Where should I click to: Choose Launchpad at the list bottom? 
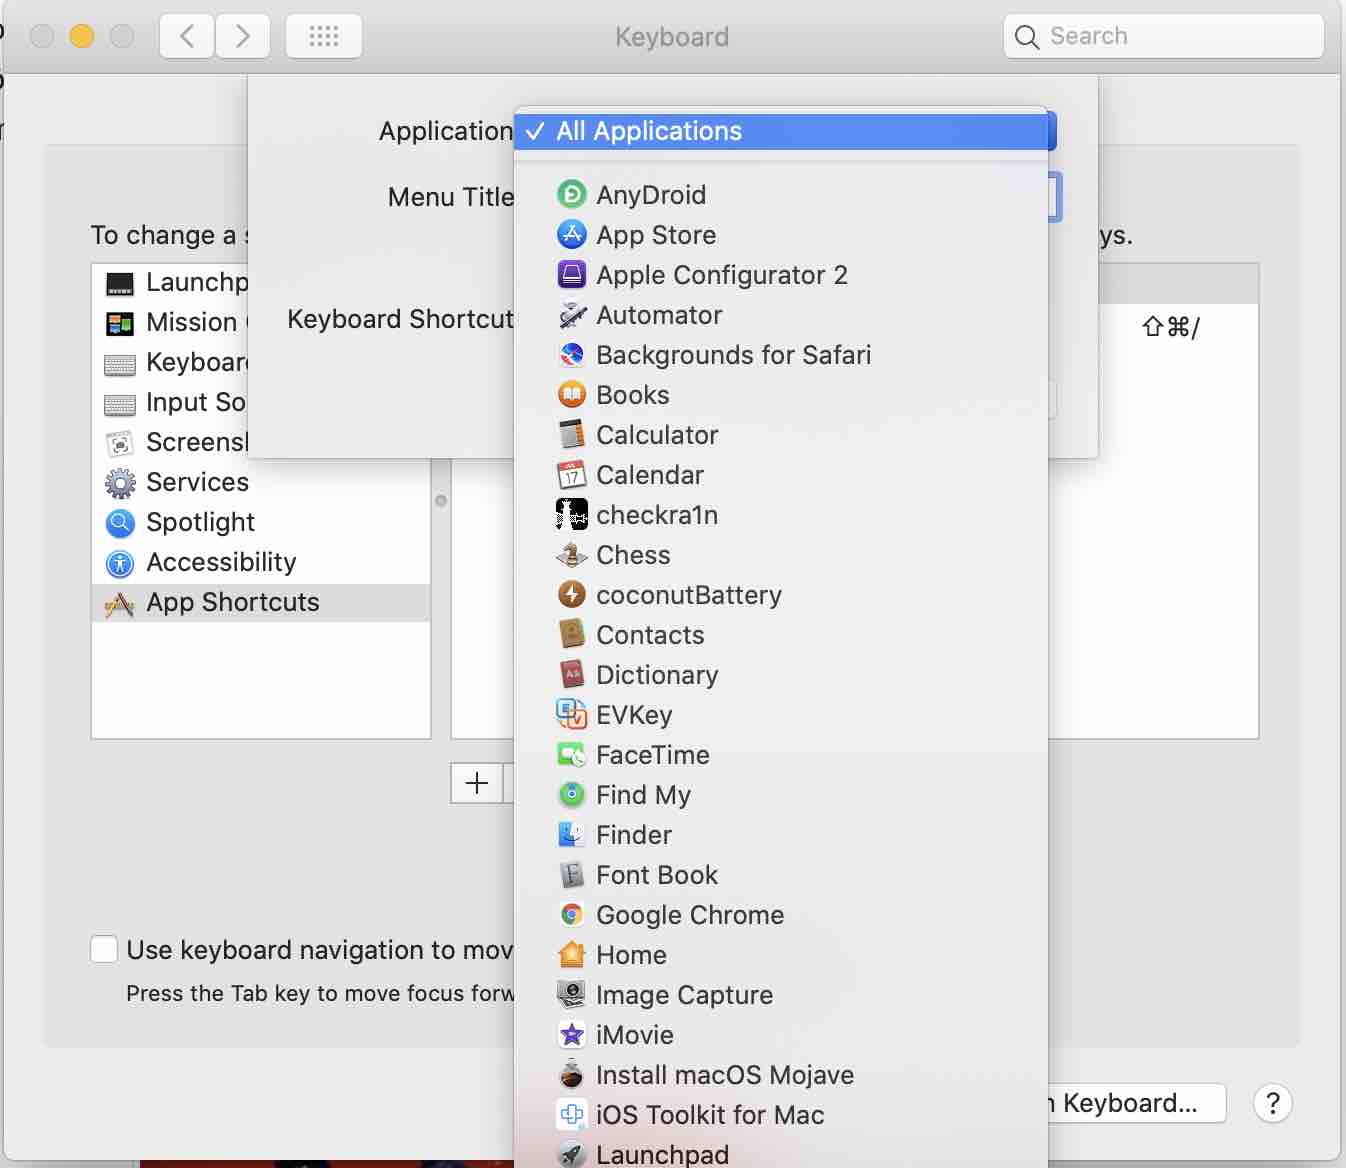click(x=781, y=1154)
